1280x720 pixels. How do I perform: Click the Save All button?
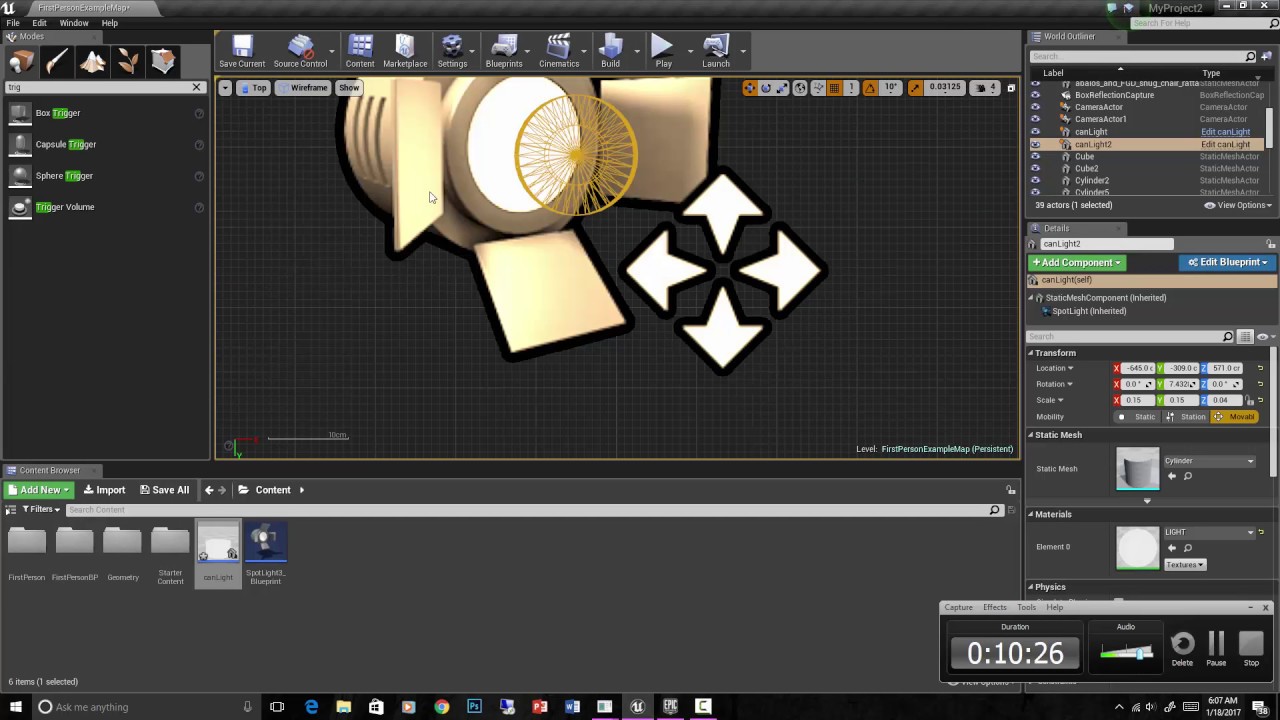coord(164,490)
